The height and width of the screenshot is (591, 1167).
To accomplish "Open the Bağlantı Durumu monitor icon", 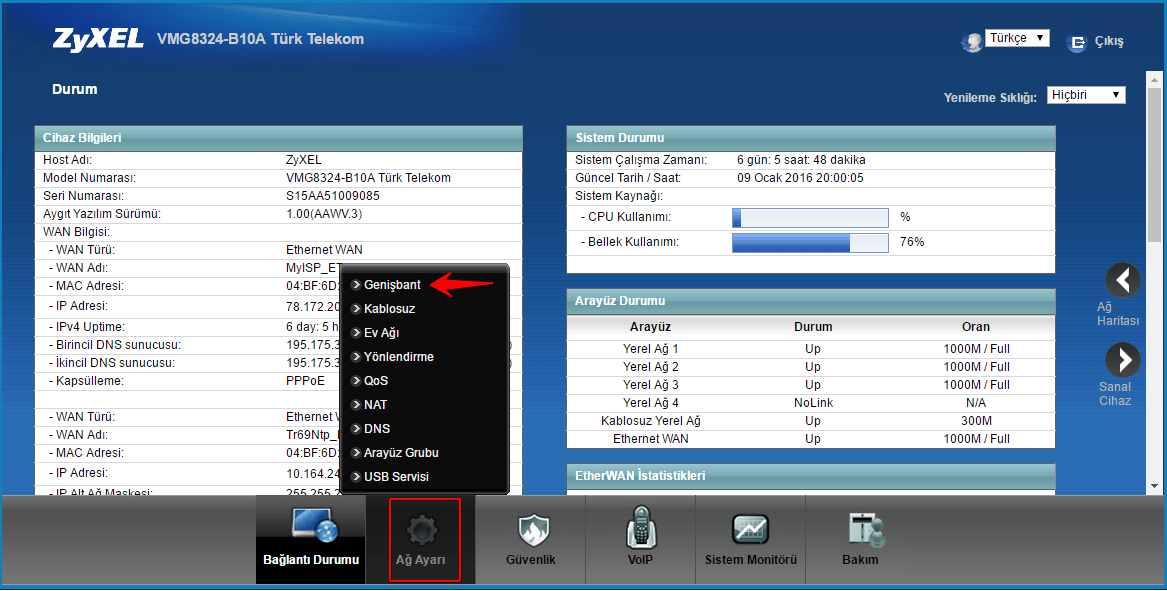I will 310,527.
